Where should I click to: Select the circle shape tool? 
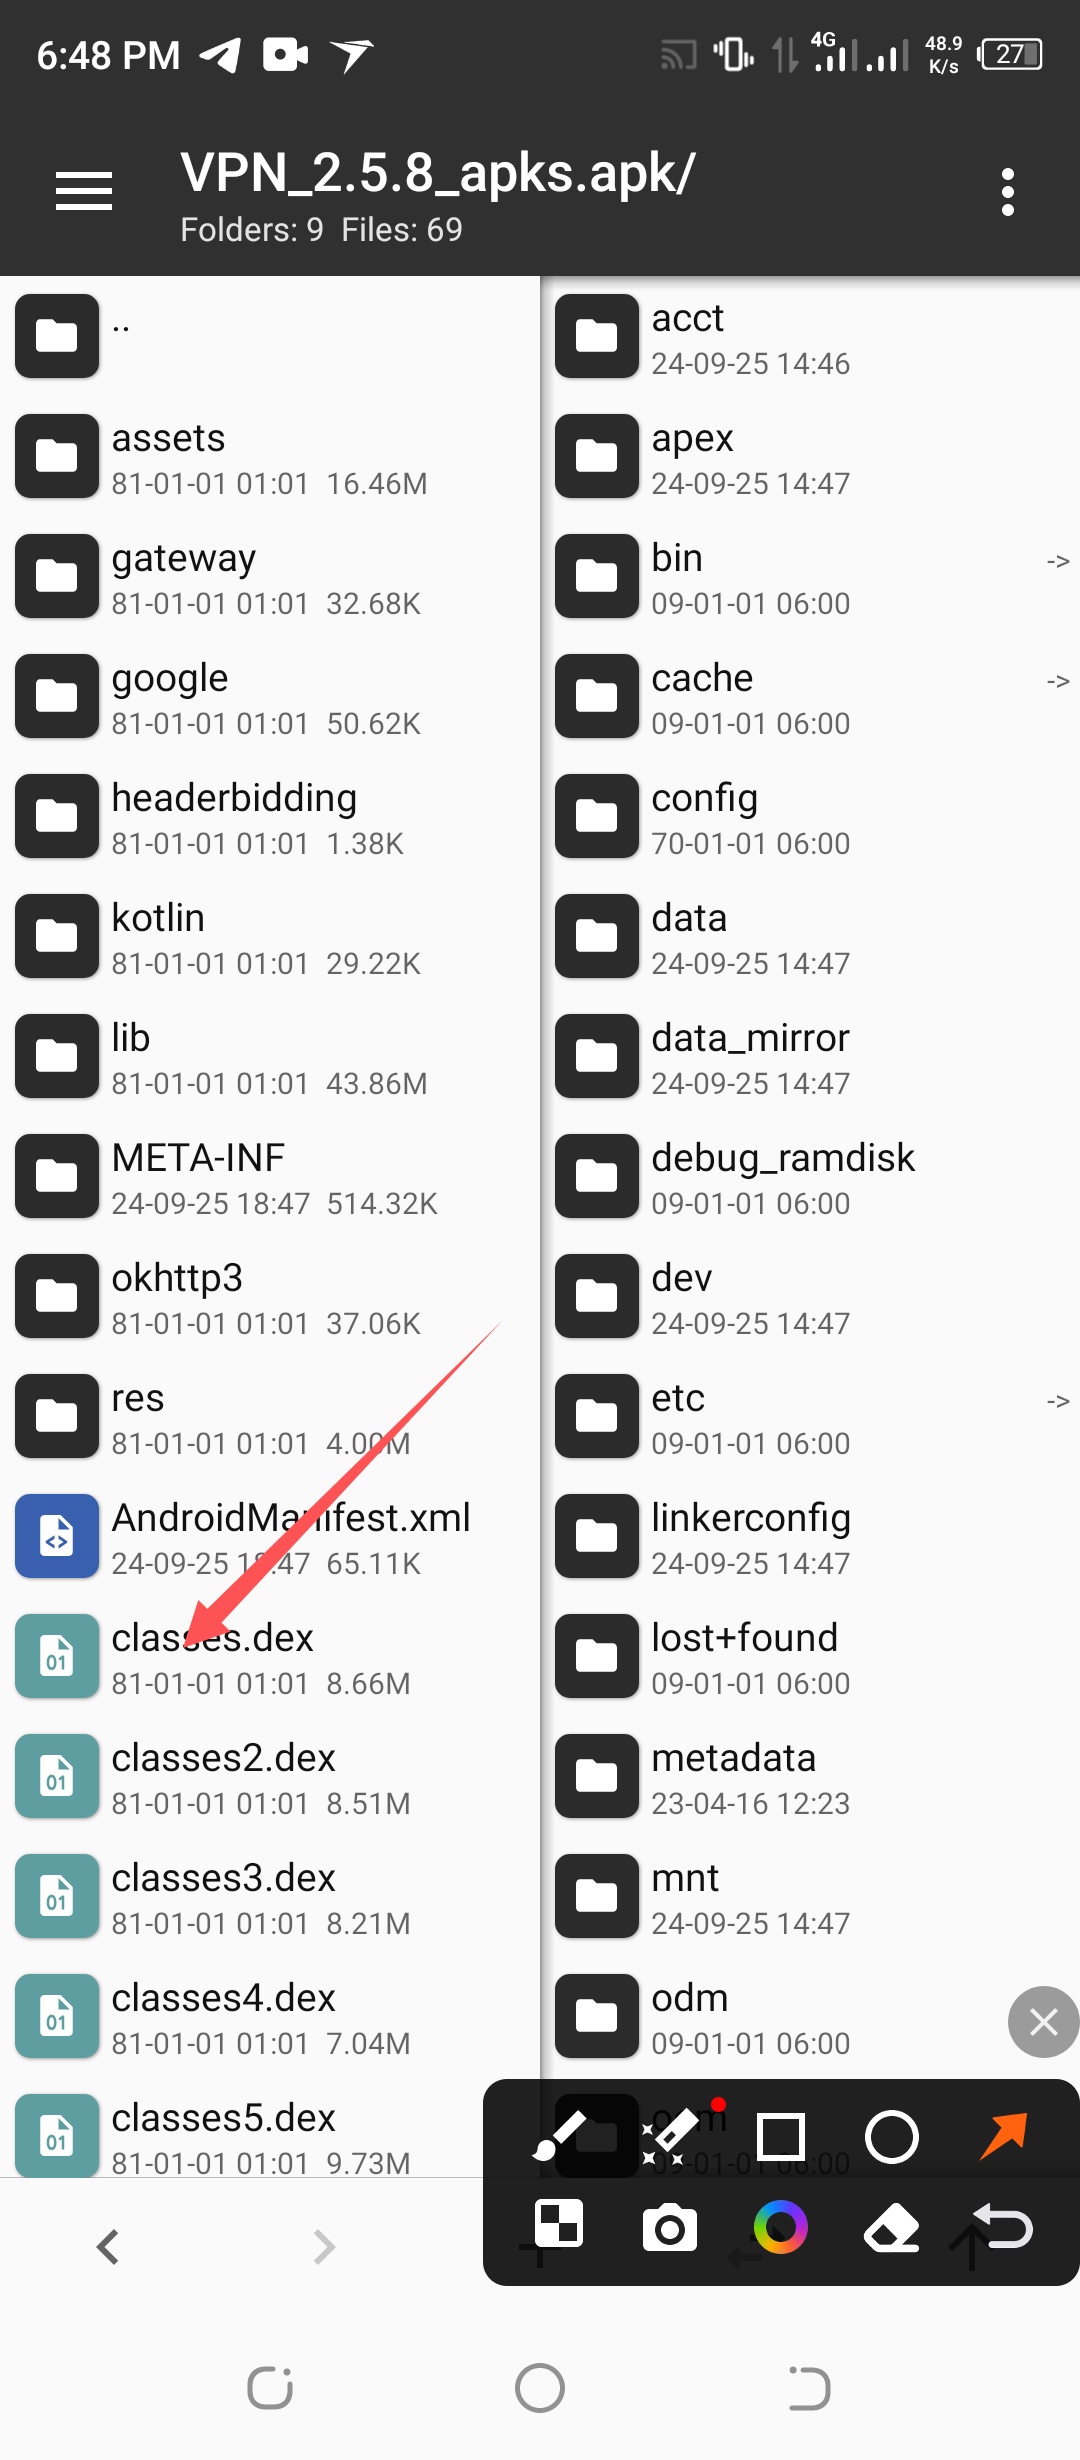click(x=892, y=2137)
